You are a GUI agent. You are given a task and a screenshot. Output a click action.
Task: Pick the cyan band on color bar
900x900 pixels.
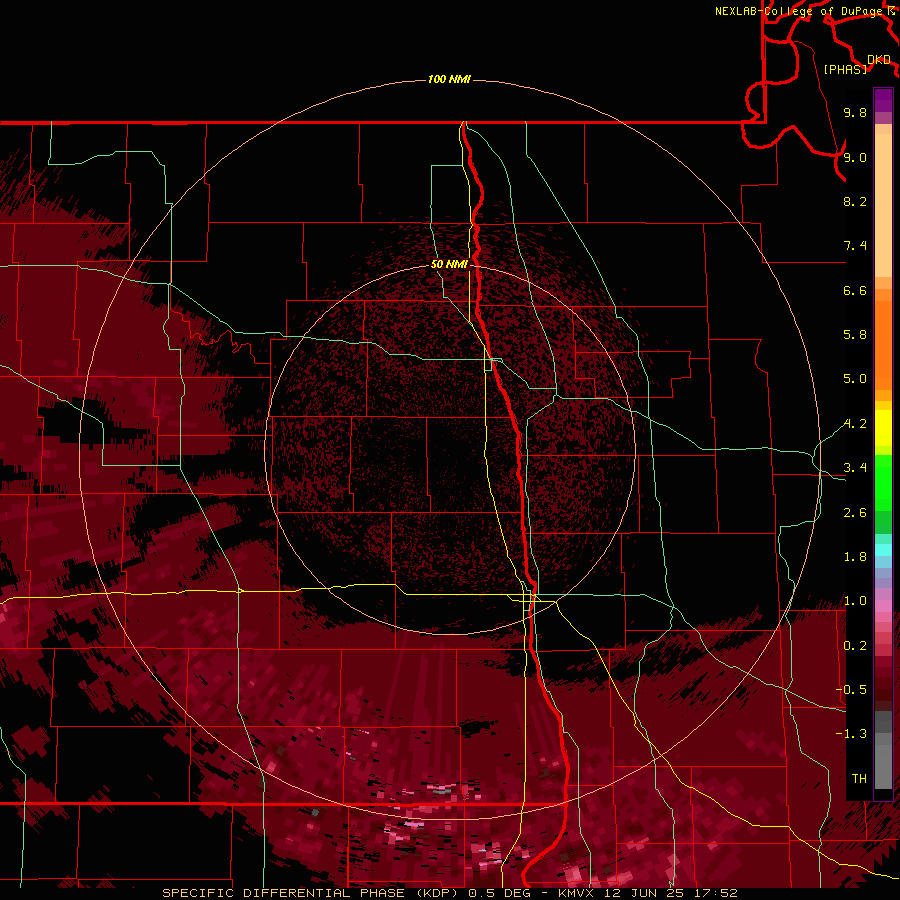click(x=883, y=550)
